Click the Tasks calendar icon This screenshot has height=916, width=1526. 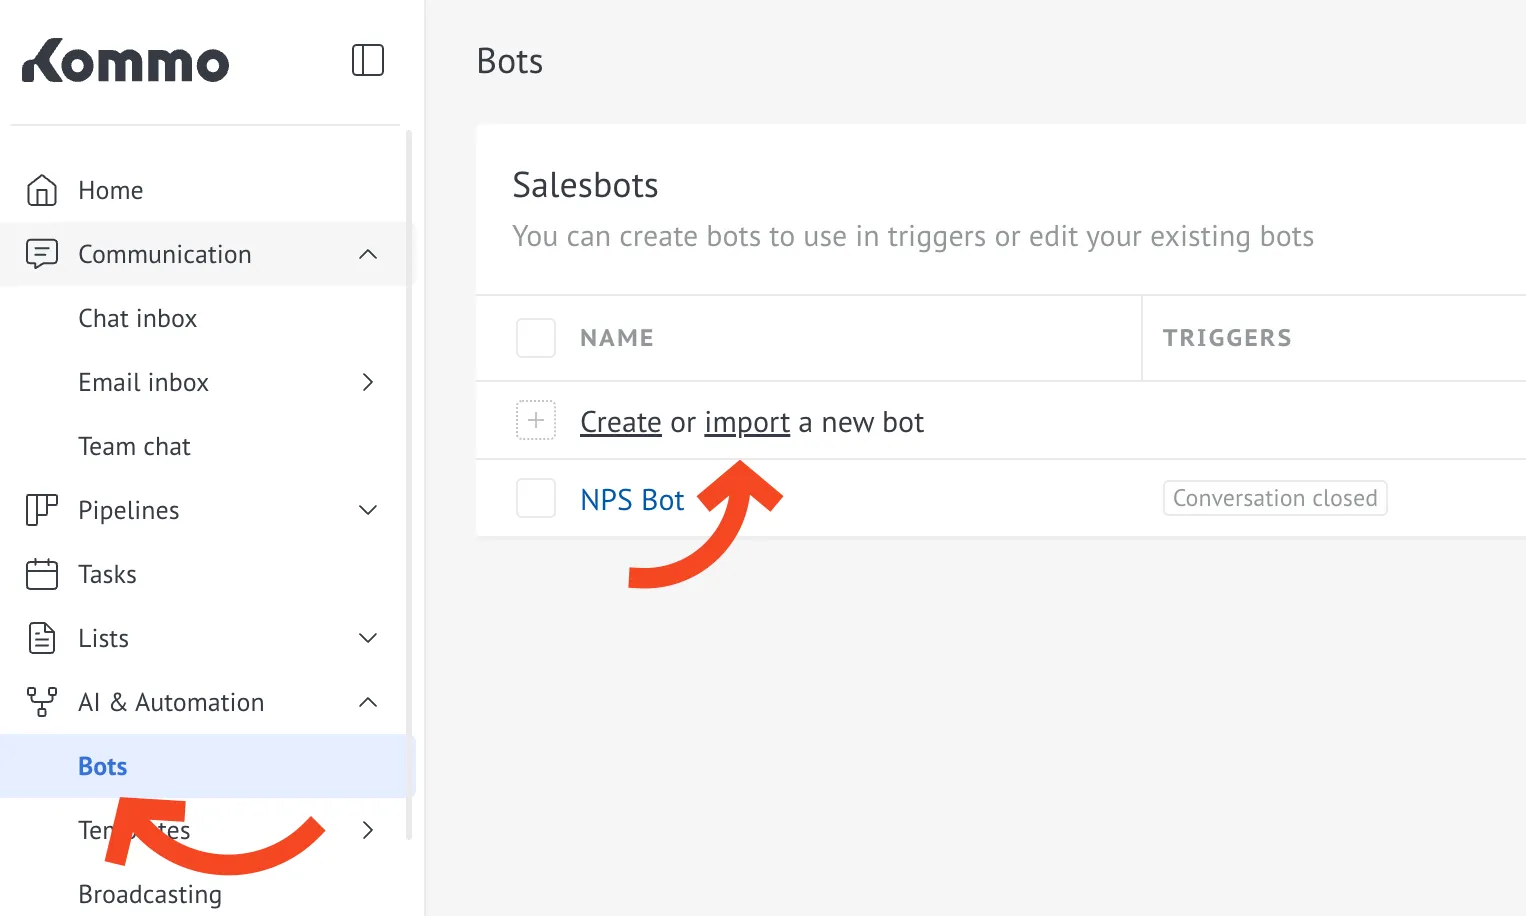pyautogui.click(x=42, y=574)
